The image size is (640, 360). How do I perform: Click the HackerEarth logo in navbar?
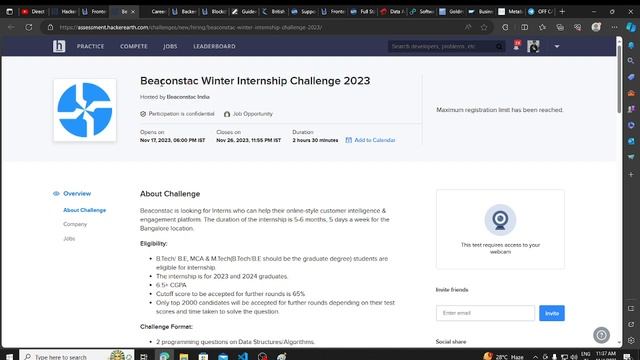pyautogui.click(x=59, y=46)
